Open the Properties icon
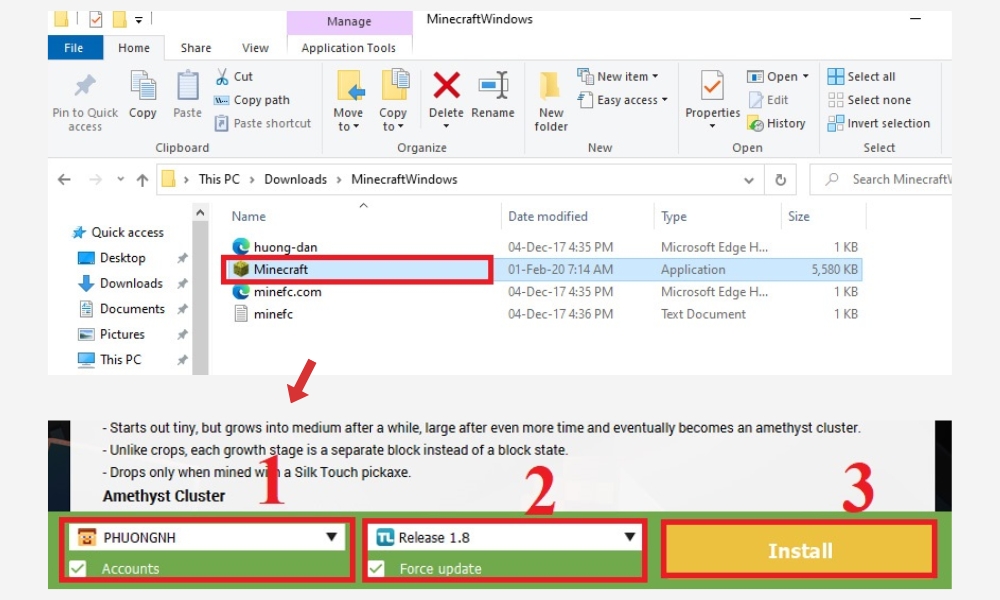Image resolution: width=1000 pixels, height=600 pixels. pyautogui.click(x=712, y=86)
